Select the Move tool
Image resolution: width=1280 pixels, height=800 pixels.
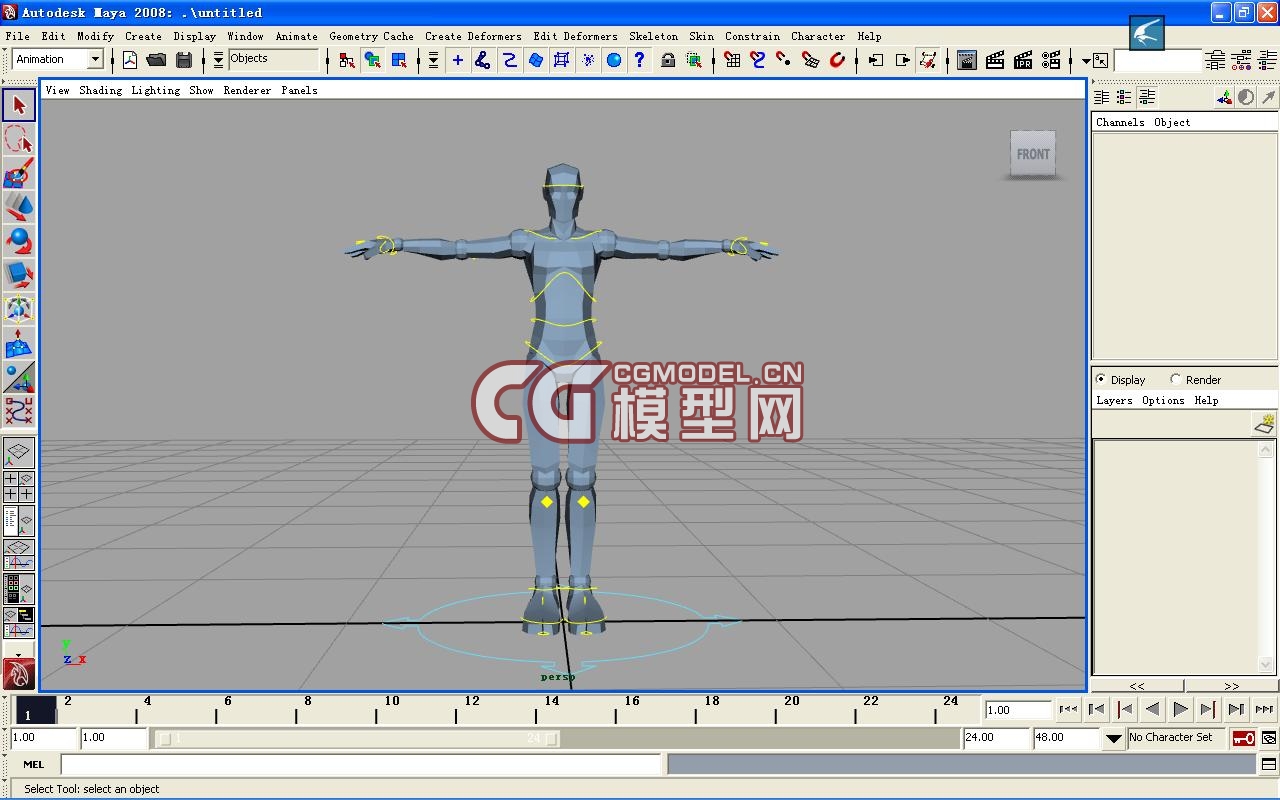point(18,206)
